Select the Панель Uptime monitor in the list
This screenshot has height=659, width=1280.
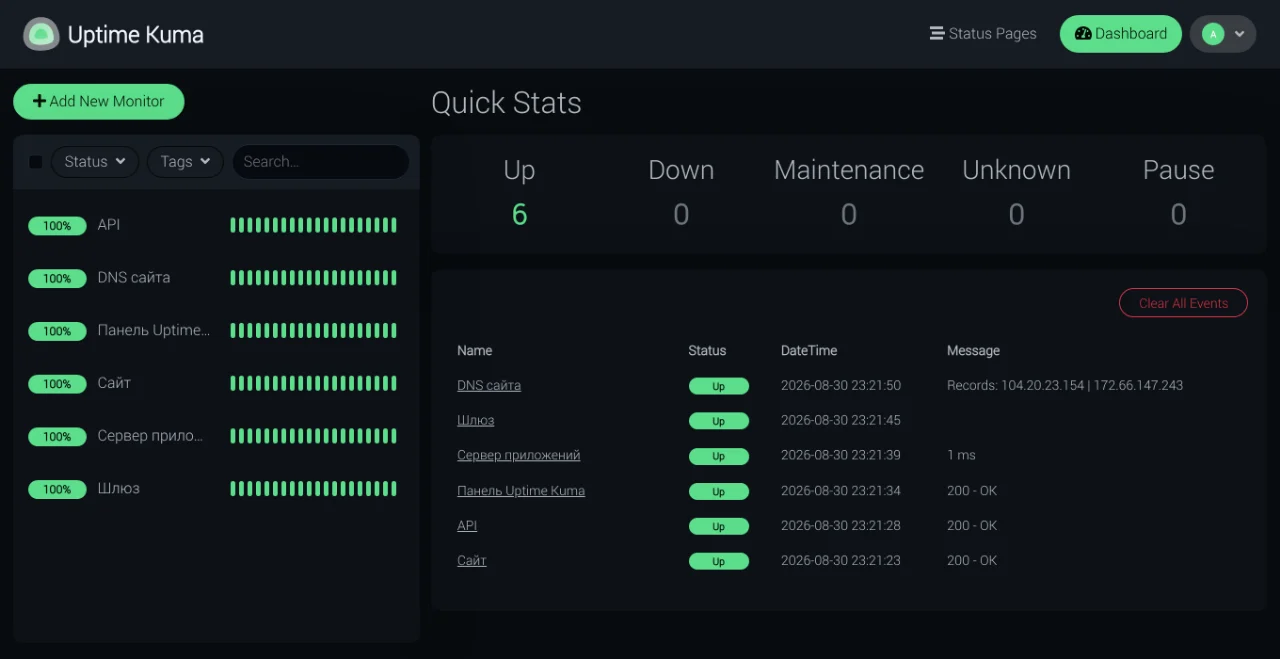(216, 331)
